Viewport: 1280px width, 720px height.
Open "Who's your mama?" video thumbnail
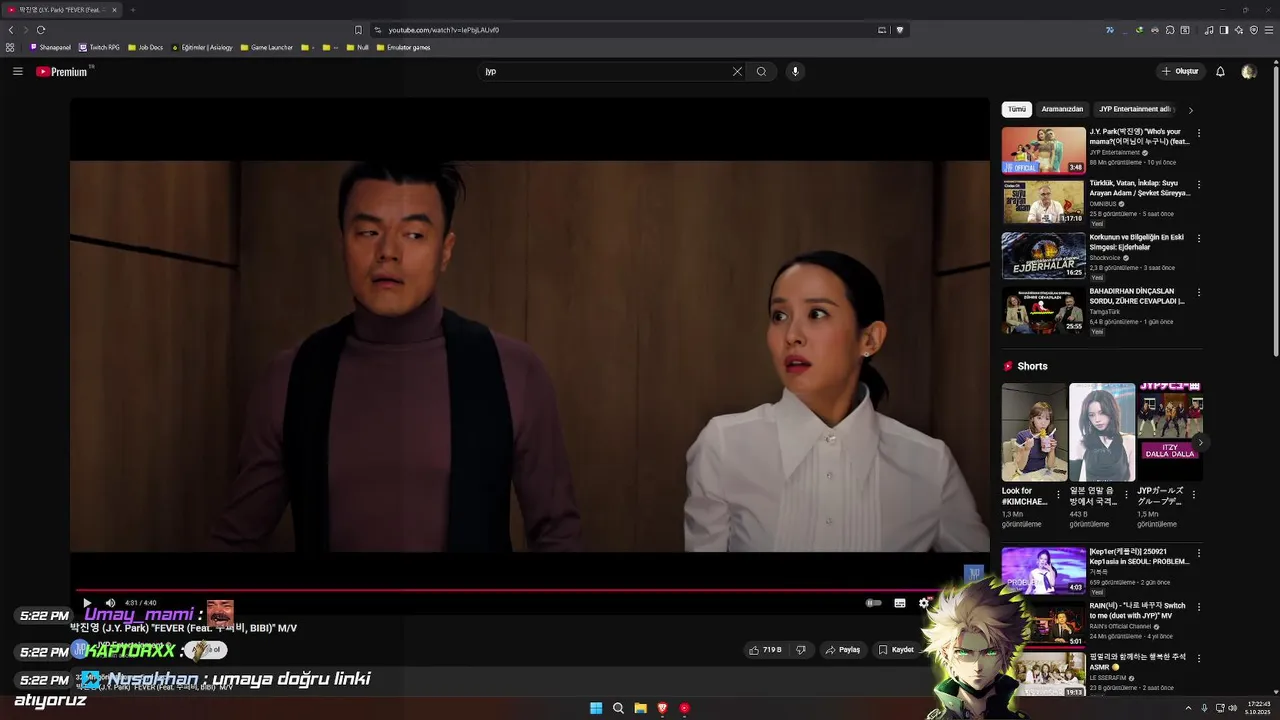click(x=1043, y=150)
